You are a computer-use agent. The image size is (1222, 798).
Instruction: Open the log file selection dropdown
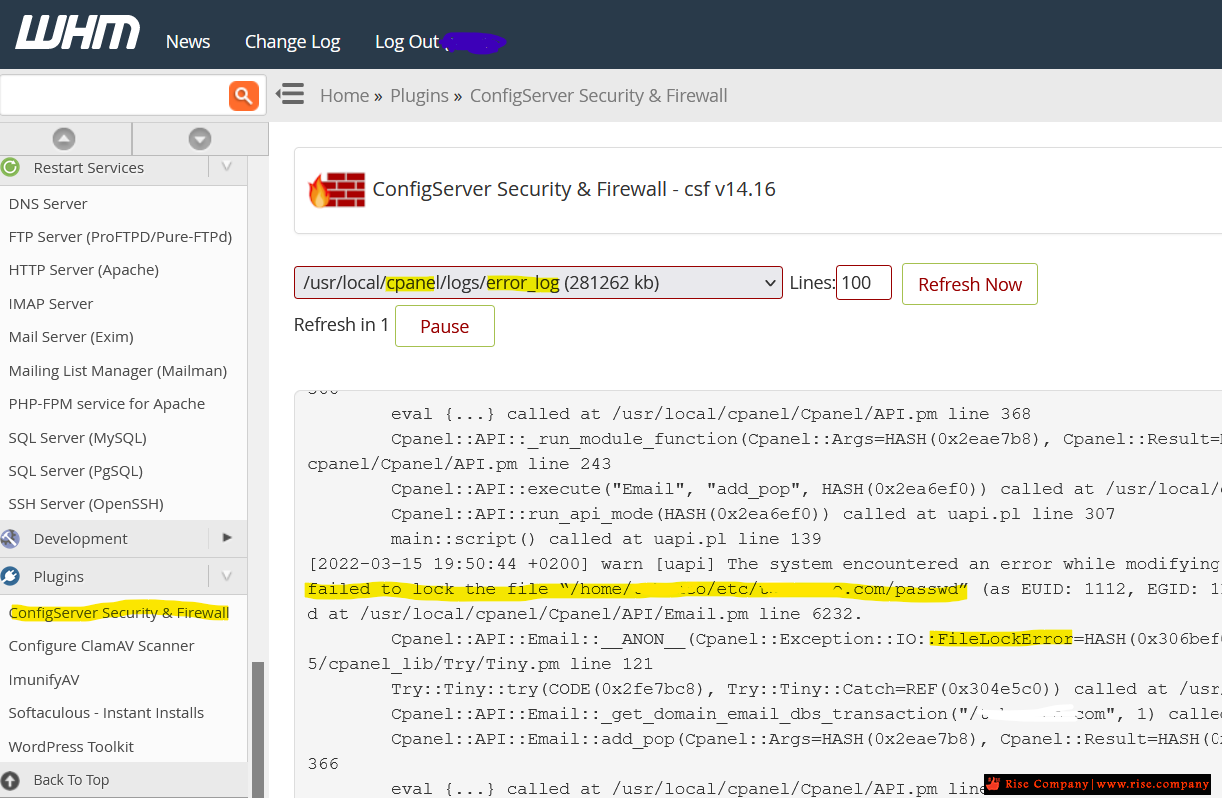click(x=538, y=282)
